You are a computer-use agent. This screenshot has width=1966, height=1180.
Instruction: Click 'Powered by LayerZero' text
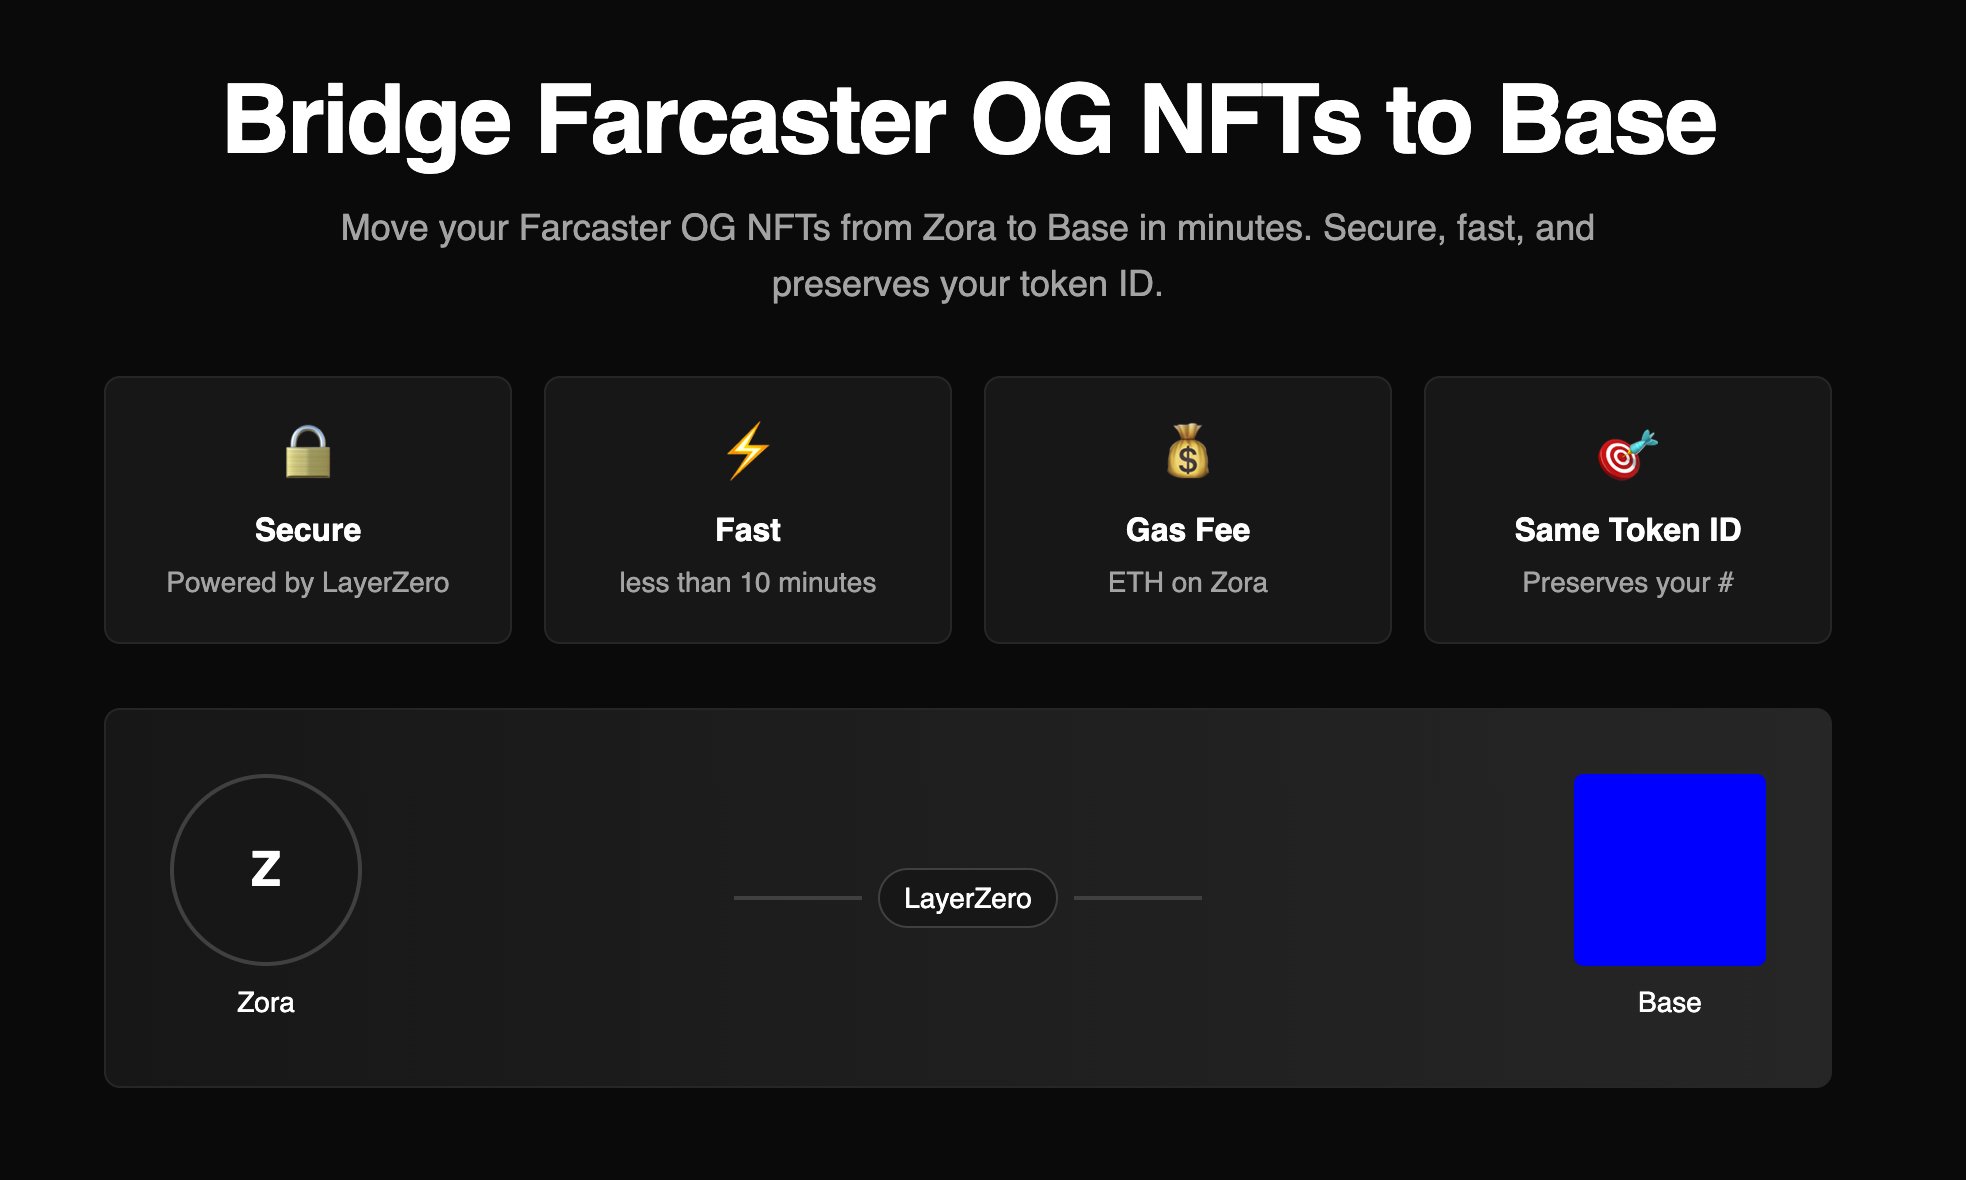click(307, 582)
